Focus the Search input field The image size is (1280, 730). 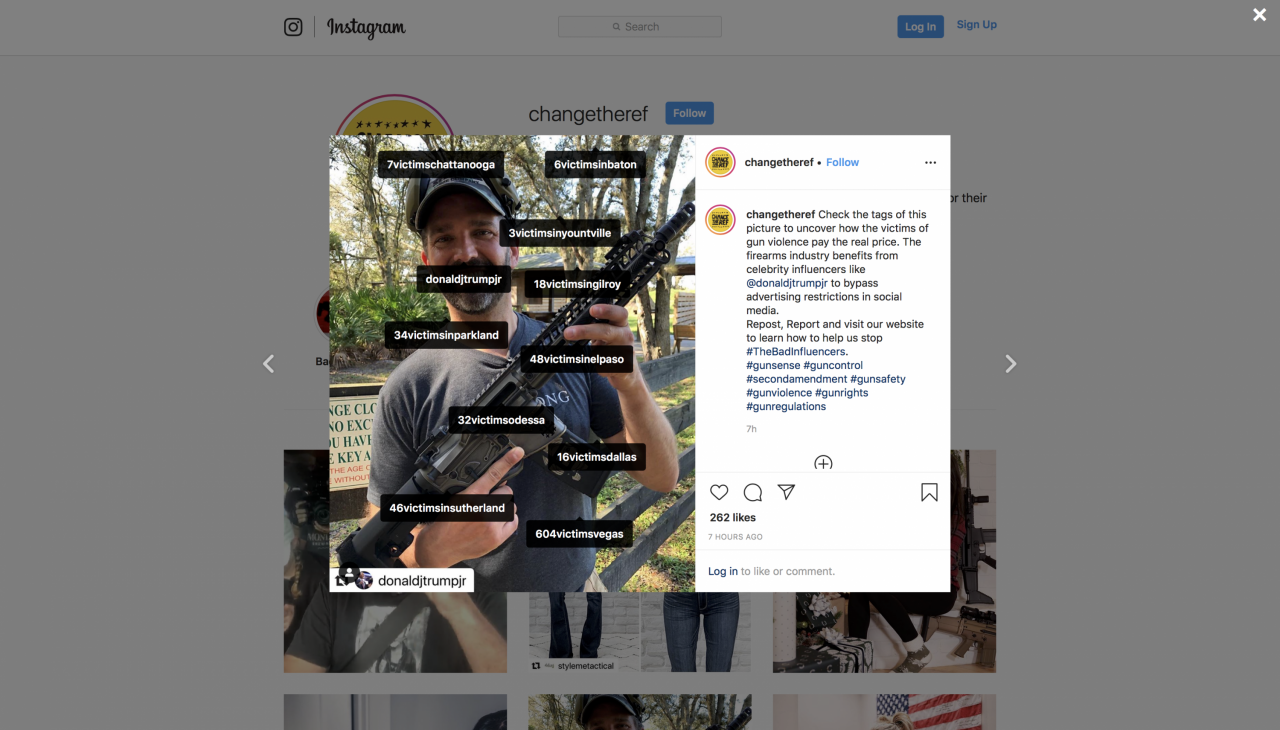(640, 27)
